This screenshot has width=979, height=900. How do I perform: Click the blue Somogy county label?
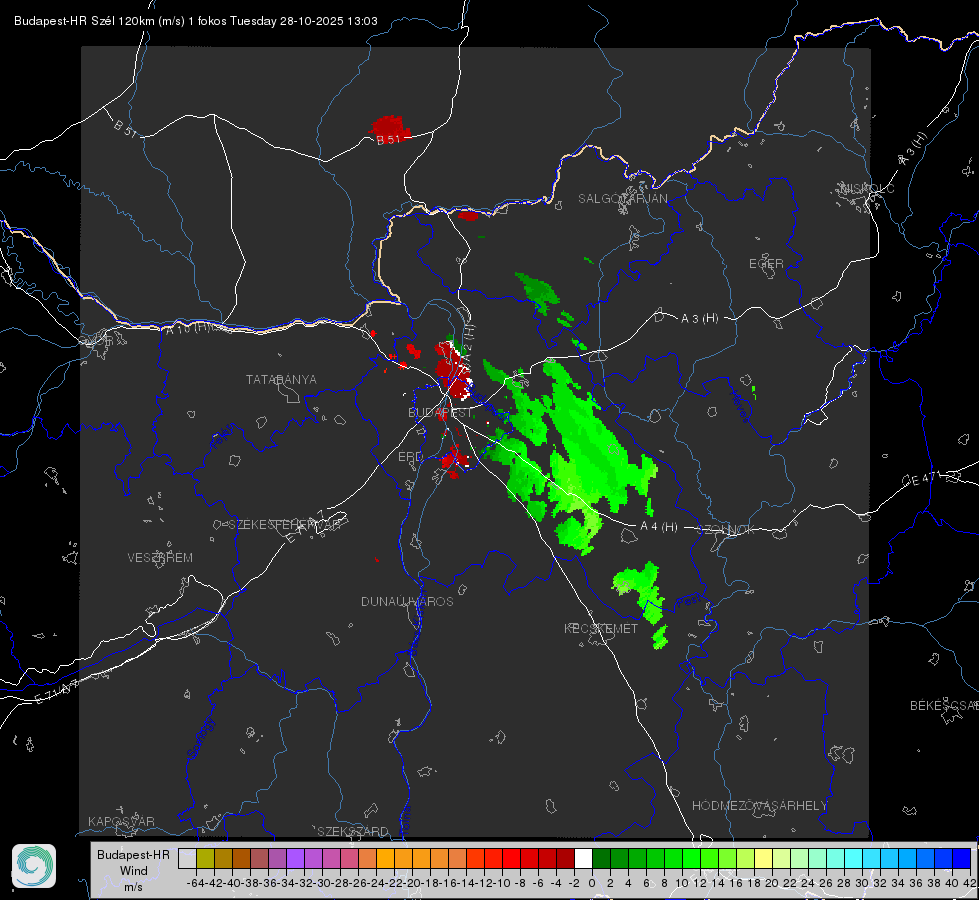point(201,738)
